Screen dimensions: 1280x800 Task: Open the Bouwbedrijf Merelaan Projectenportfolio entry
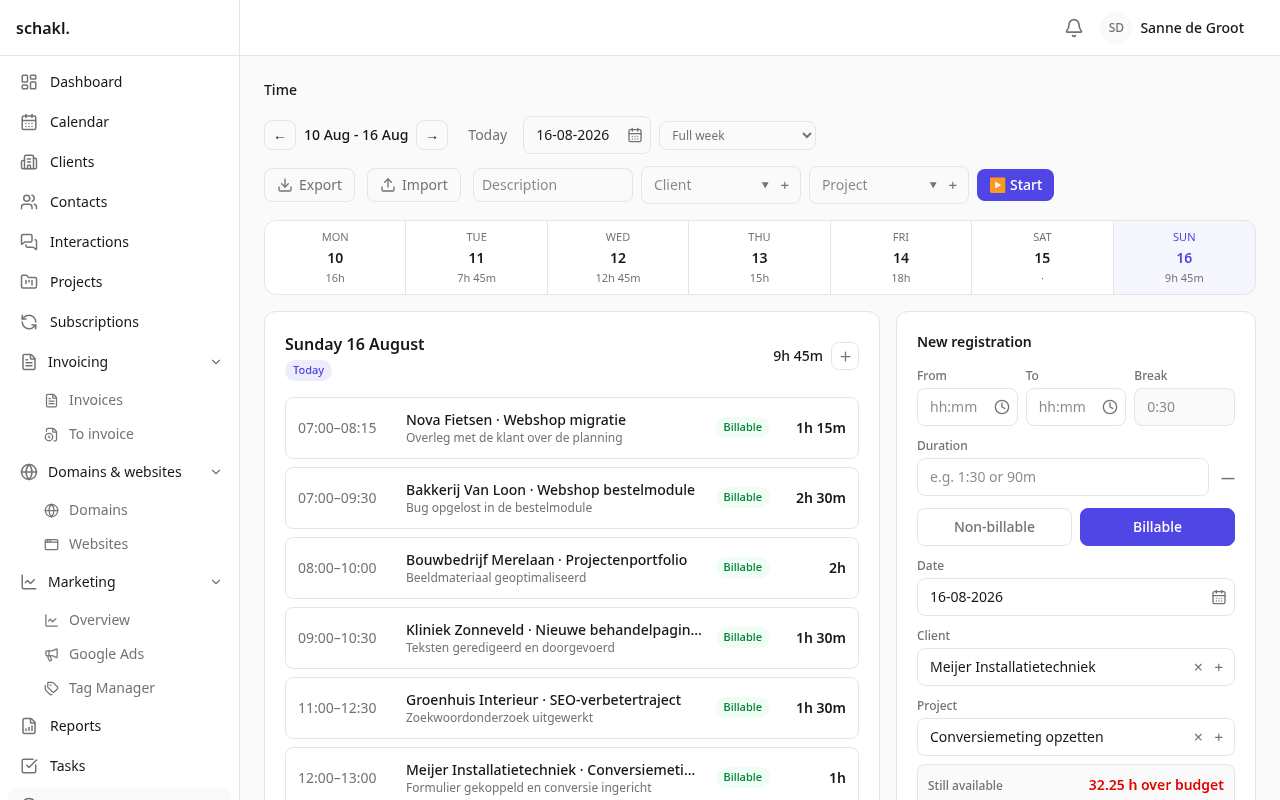(x=572, y=568)
